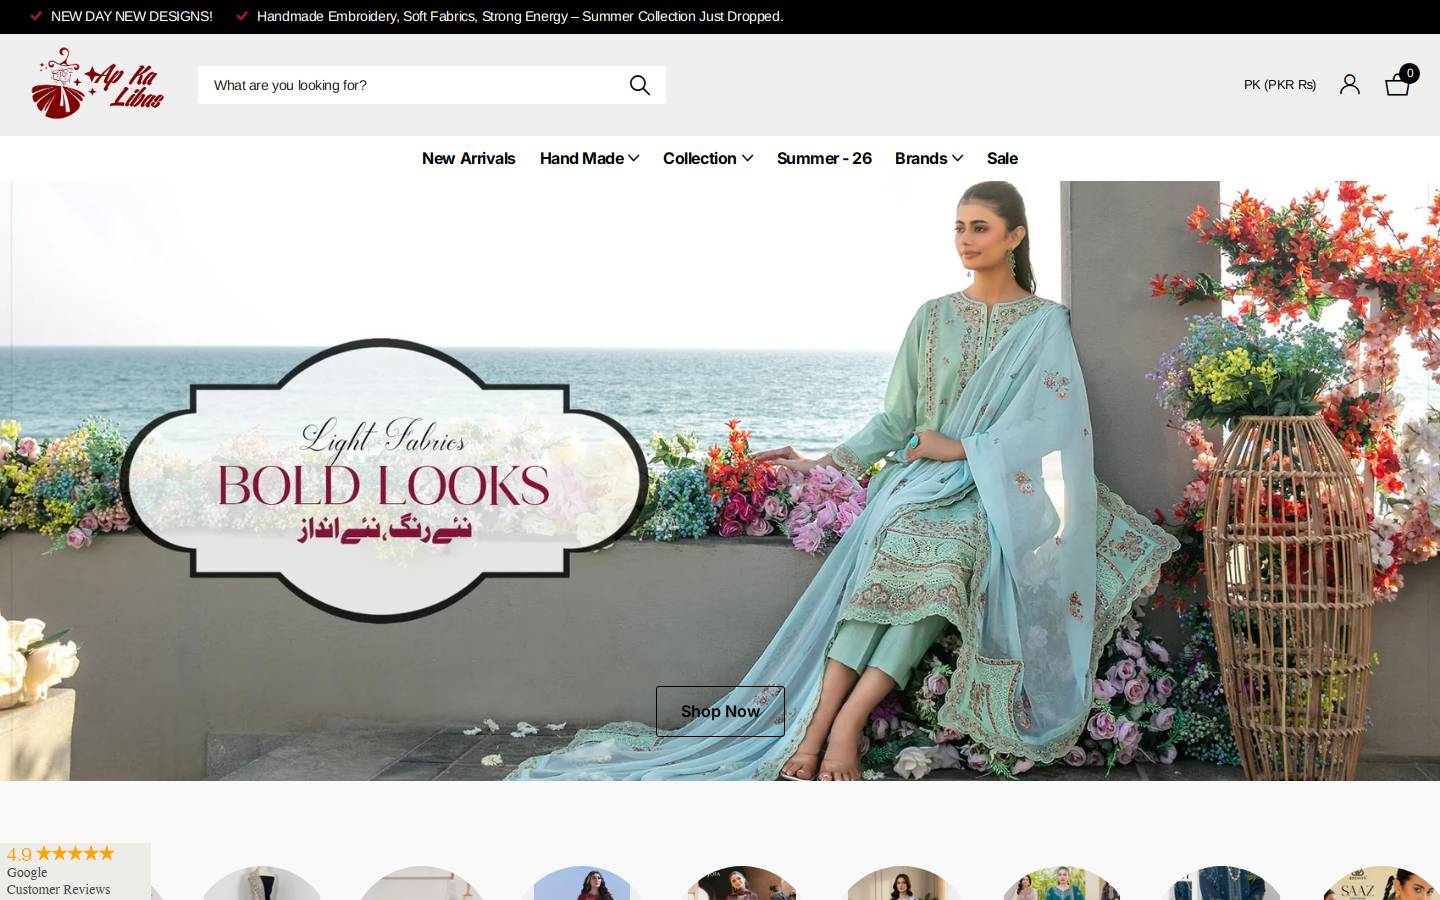This screenshot has height=900, width=1440.
Task: Click the search magnifier icon
Action: pyautogui.click(x=640, y=85)
